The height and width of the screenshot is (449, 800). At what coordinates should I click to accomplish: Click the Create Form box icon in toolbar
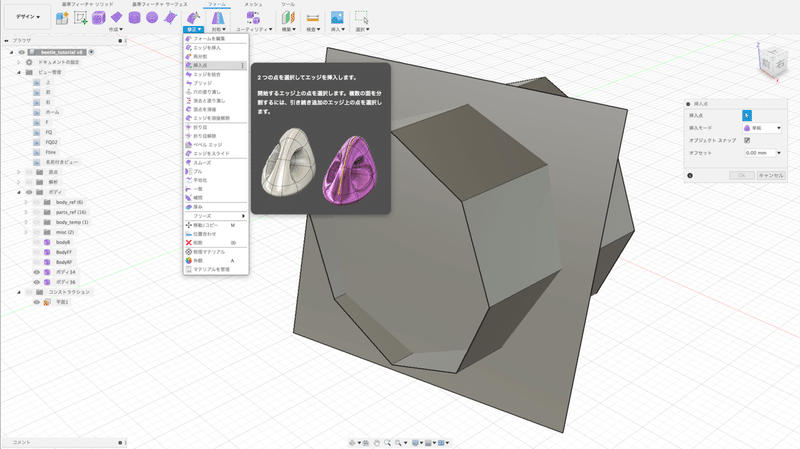(62, 18)
